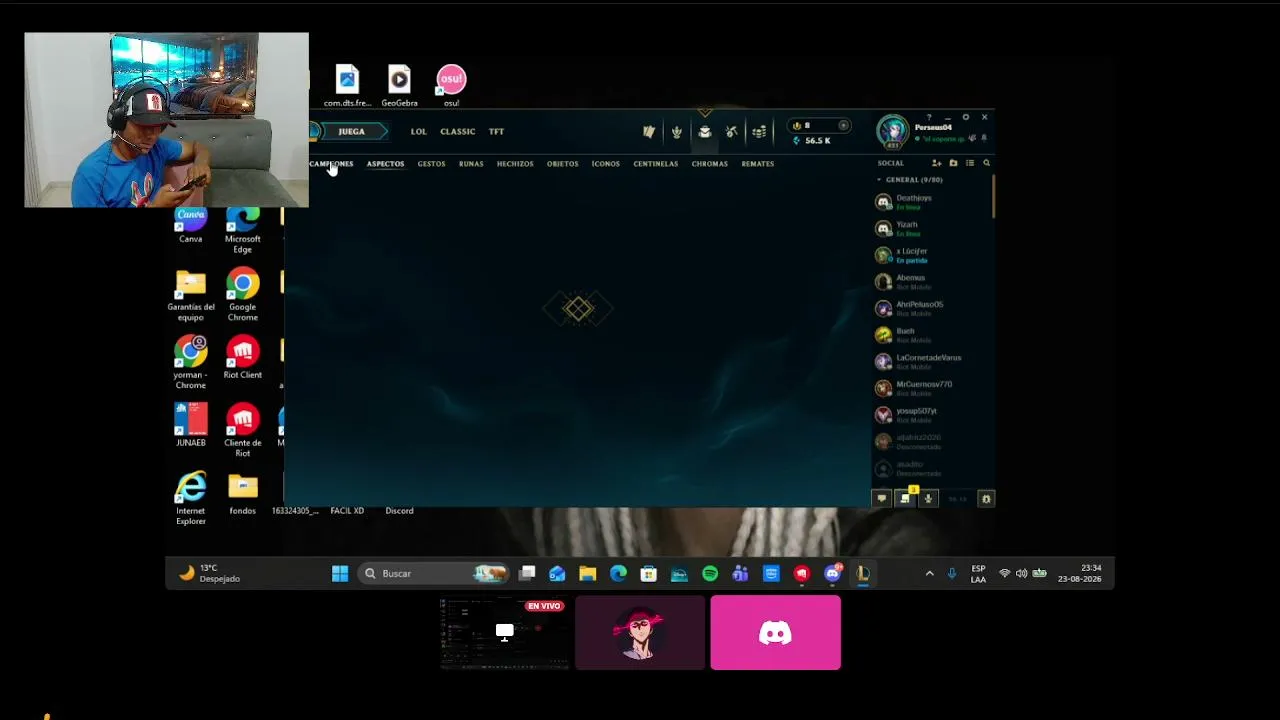Open the store coins icon

pos(759,132)
